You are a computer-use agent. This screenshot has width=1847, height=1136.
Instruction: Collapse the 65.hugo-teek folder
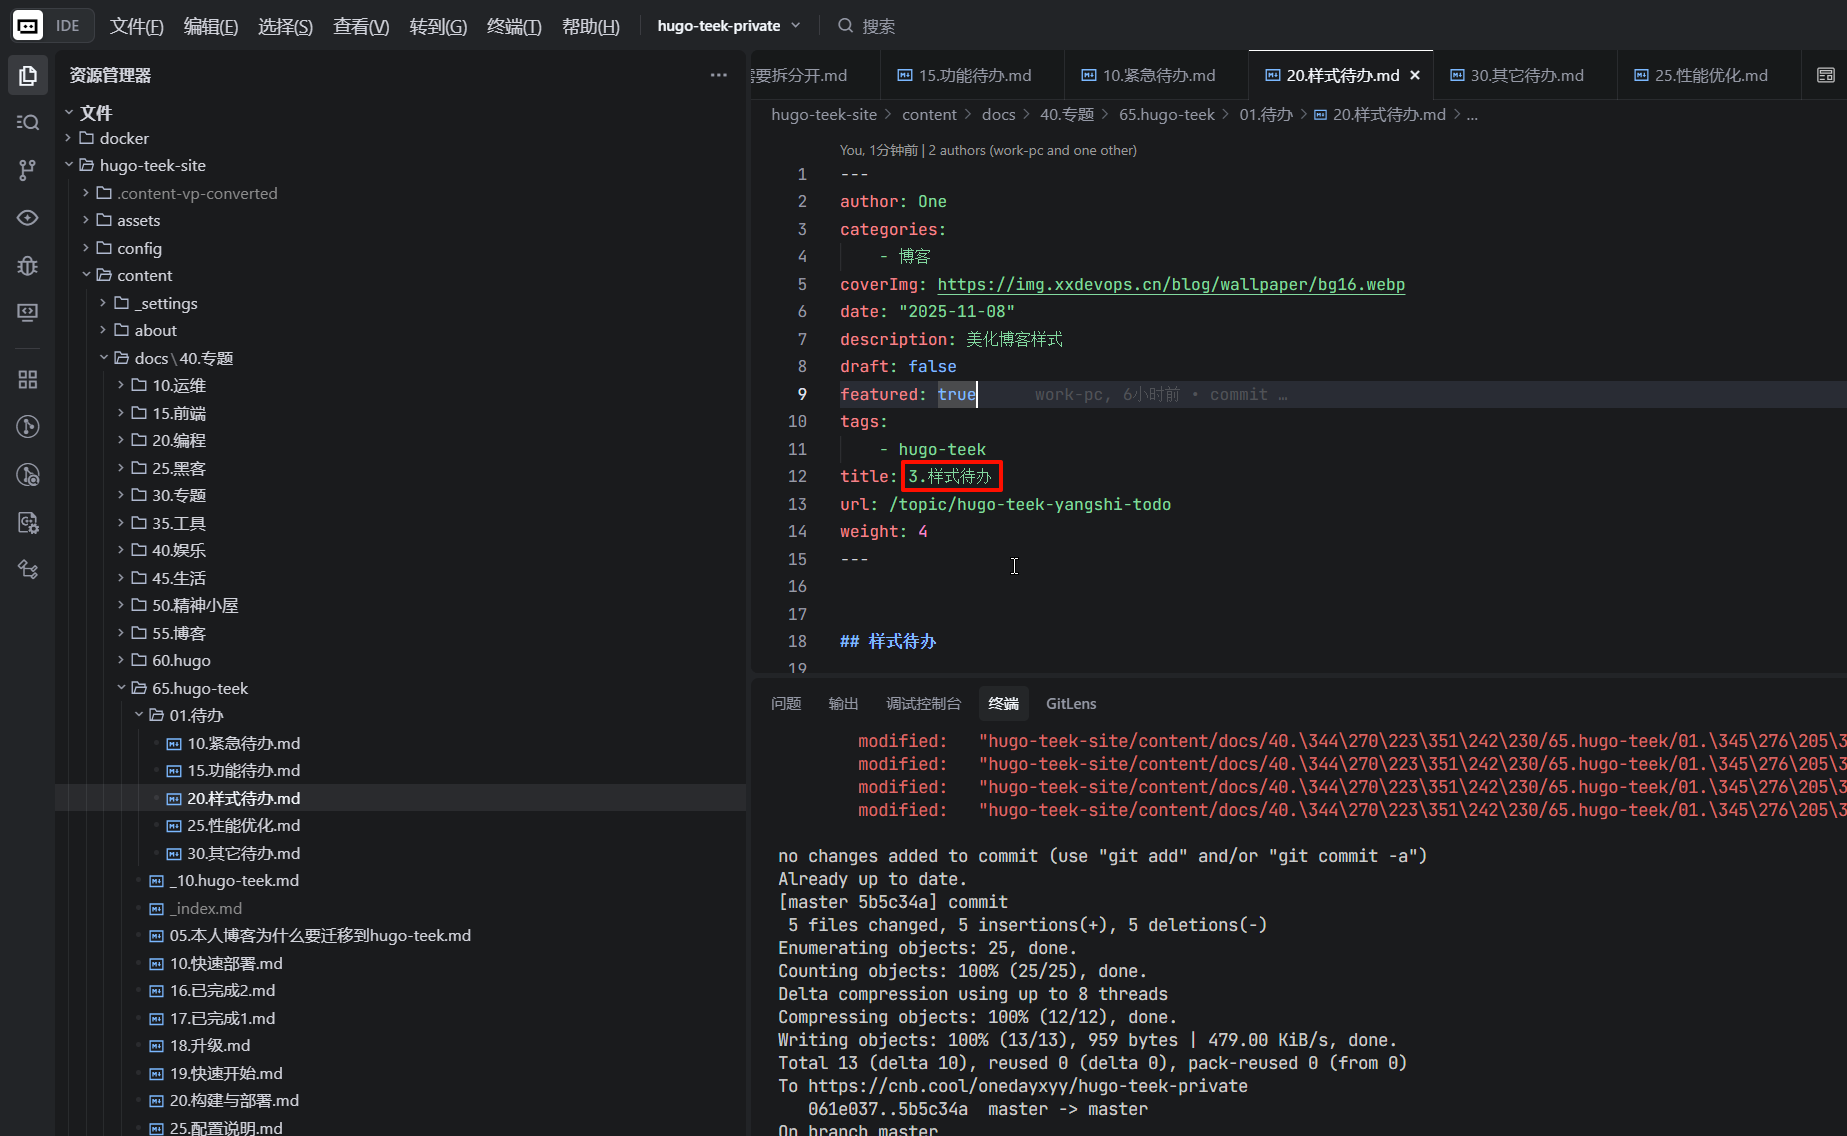click(x=199, y=688)
